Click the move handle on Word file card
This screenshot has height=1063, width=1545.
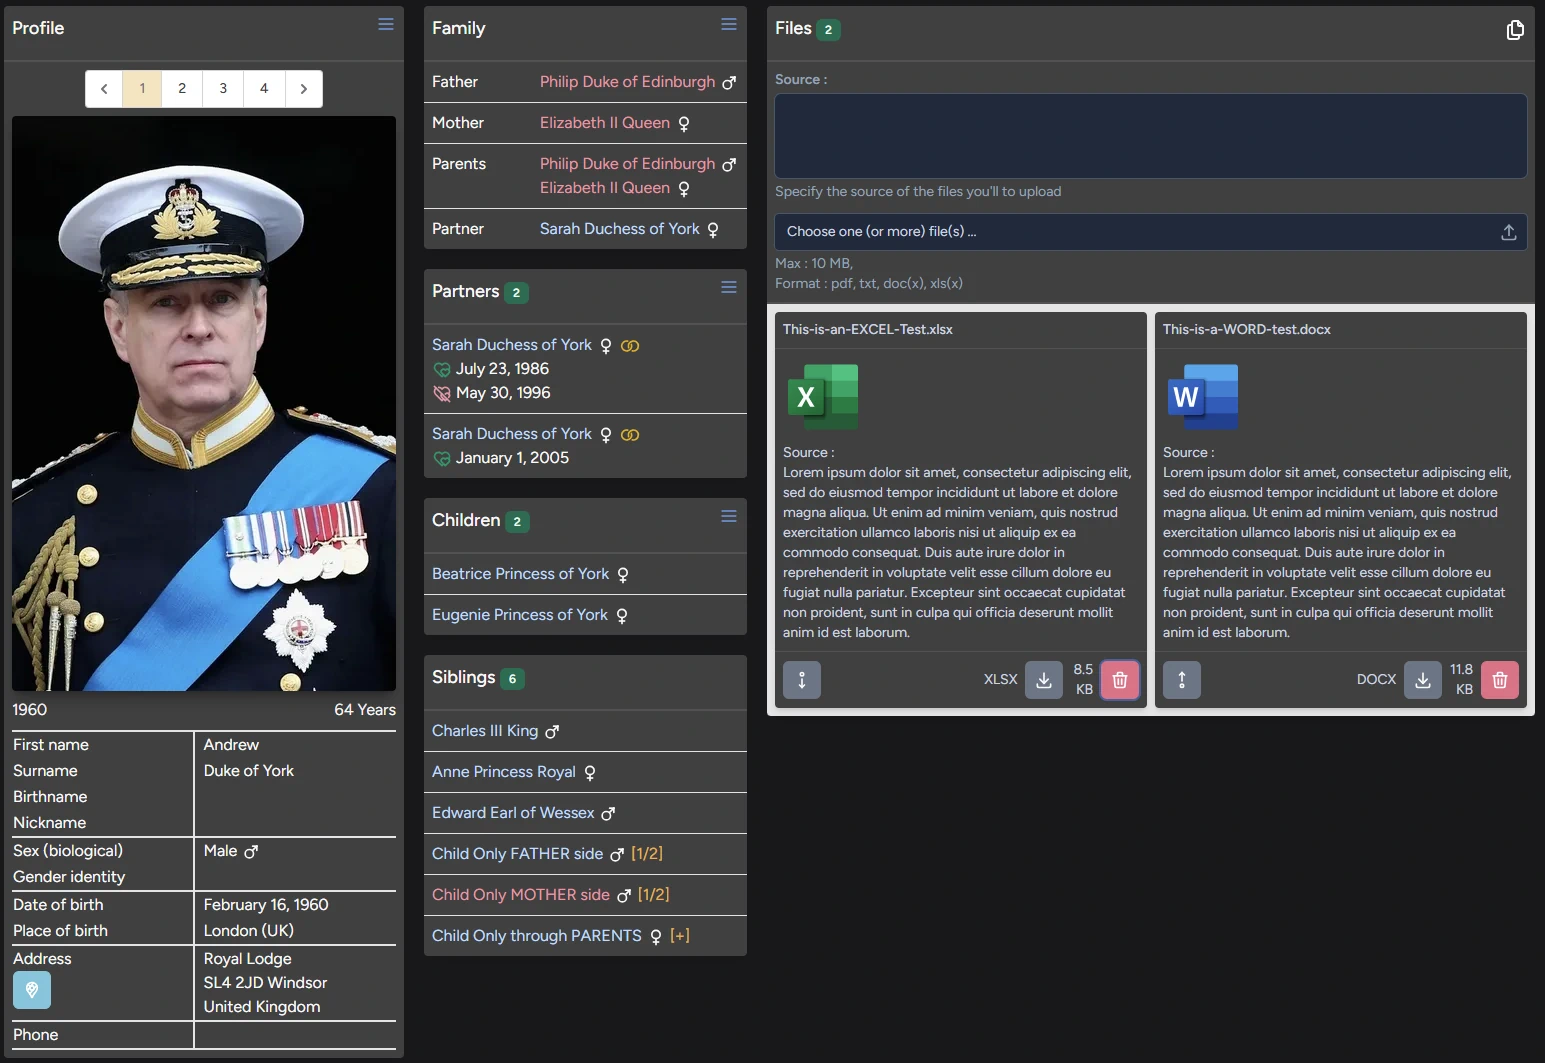[x=1182, y=680]
